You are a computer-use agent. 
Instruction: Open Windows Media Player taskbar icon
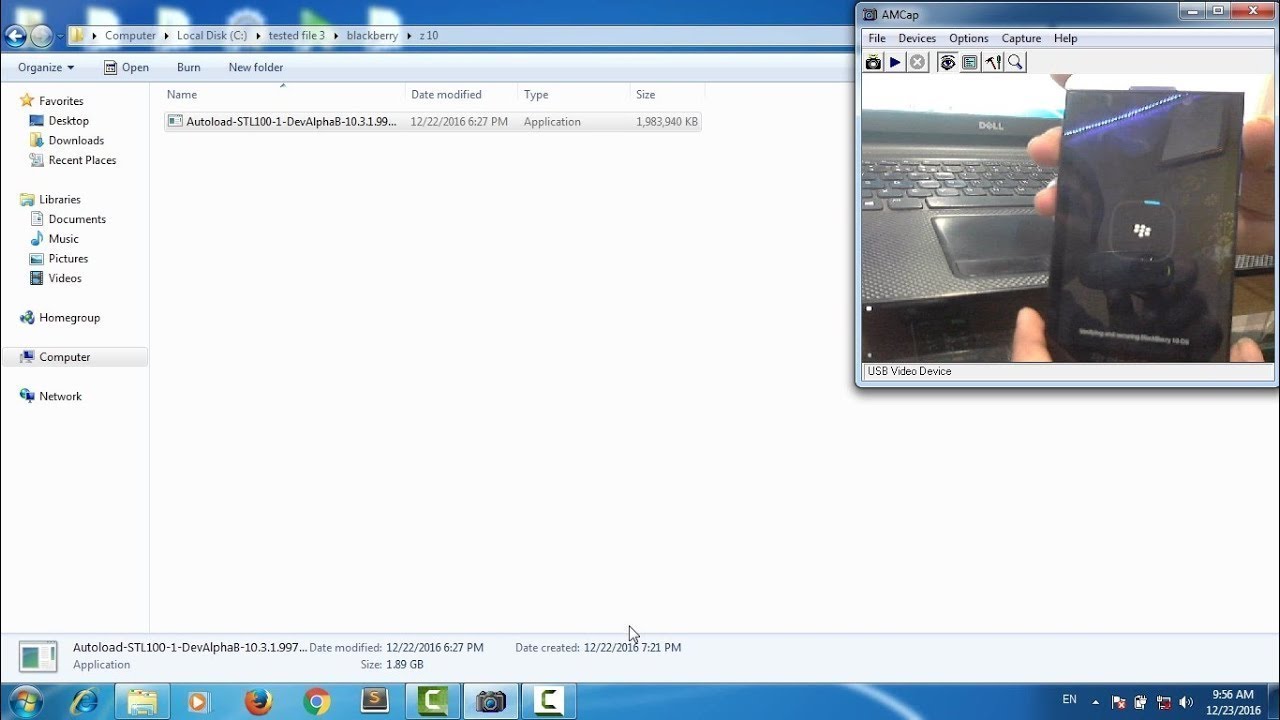point(199,702)
